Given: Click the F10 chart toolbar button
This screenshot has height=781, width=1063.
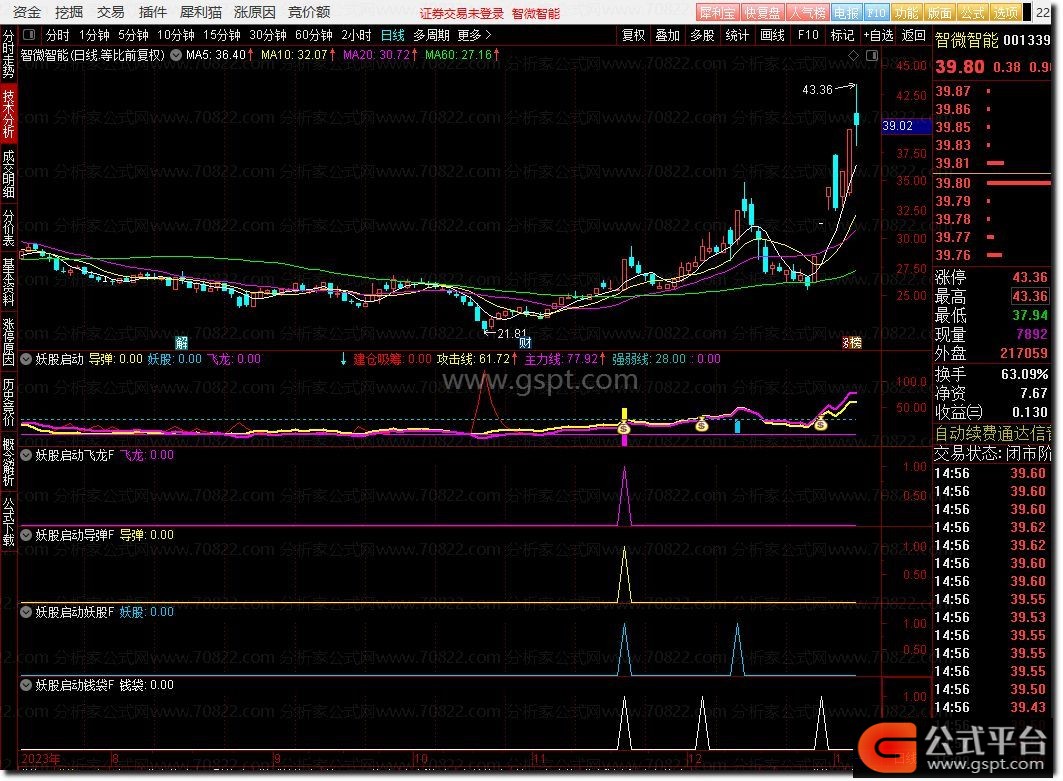Looking at the screenshot, I should pyautogui.click(x=808, y=35).
